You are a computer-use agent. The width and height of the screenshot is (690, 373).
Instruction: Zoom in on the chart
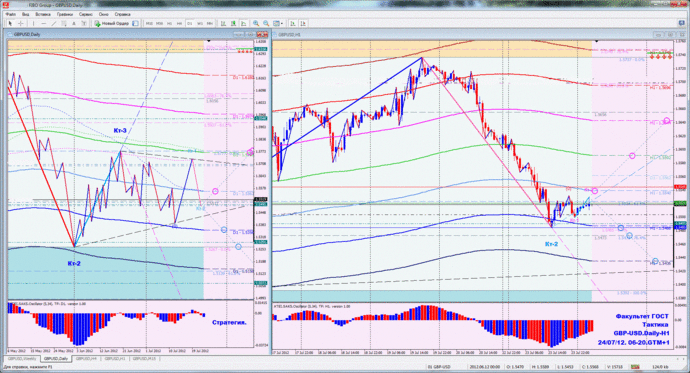tap(256, 23)
